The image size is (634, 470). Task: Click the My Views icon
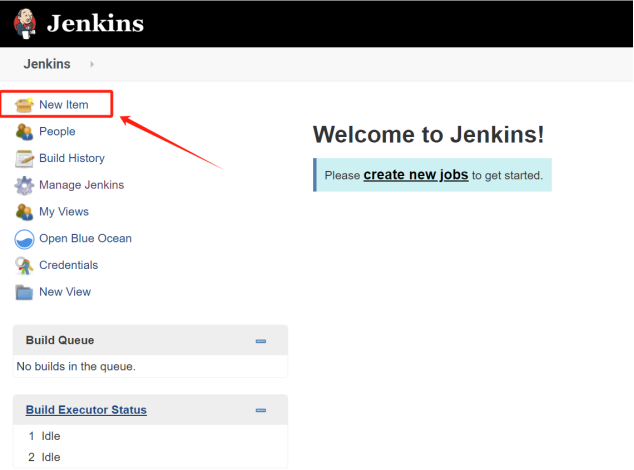(24, 212)
